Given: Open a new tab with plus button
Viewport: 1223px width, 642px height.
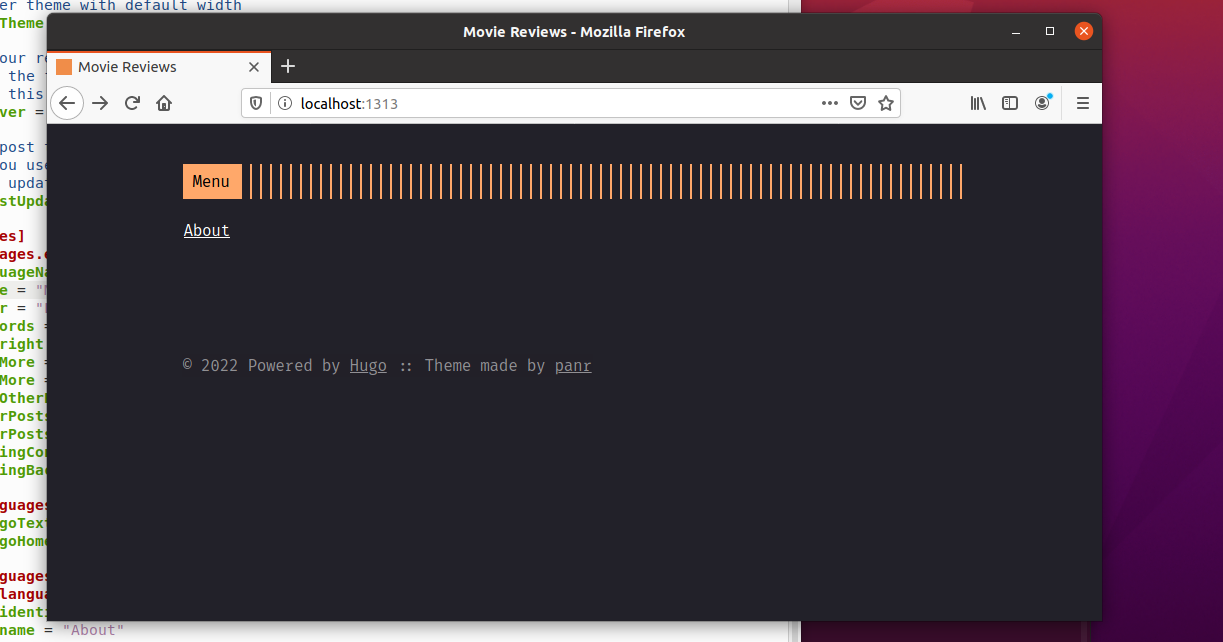Looking at the screenshot, I should coord(288,66).
